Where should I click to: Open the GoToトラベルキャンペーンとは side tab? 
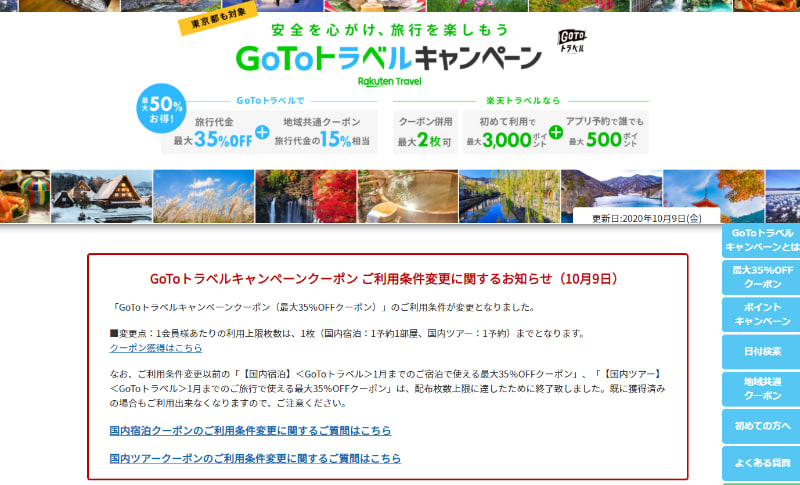point(761,240)
